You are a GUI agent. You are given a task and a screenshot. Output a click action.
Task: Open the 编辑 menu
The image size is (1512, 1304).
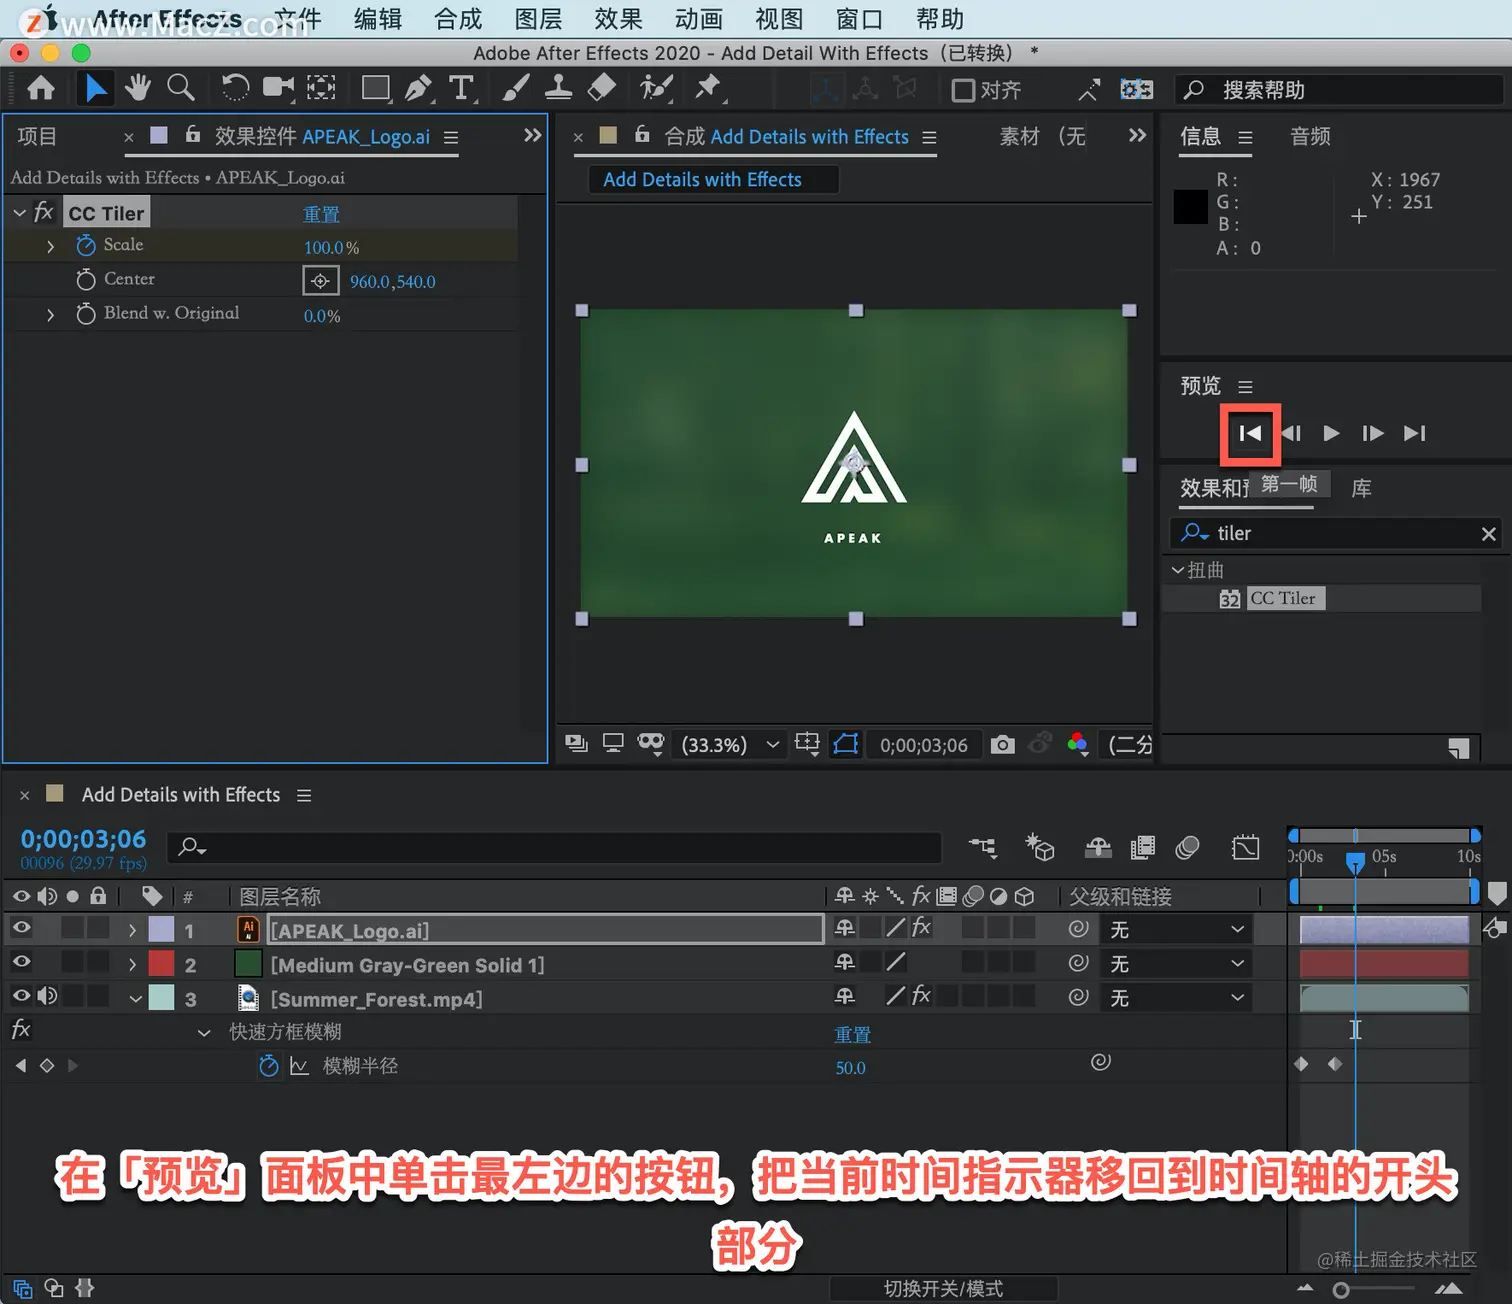[x=378, y=19]
